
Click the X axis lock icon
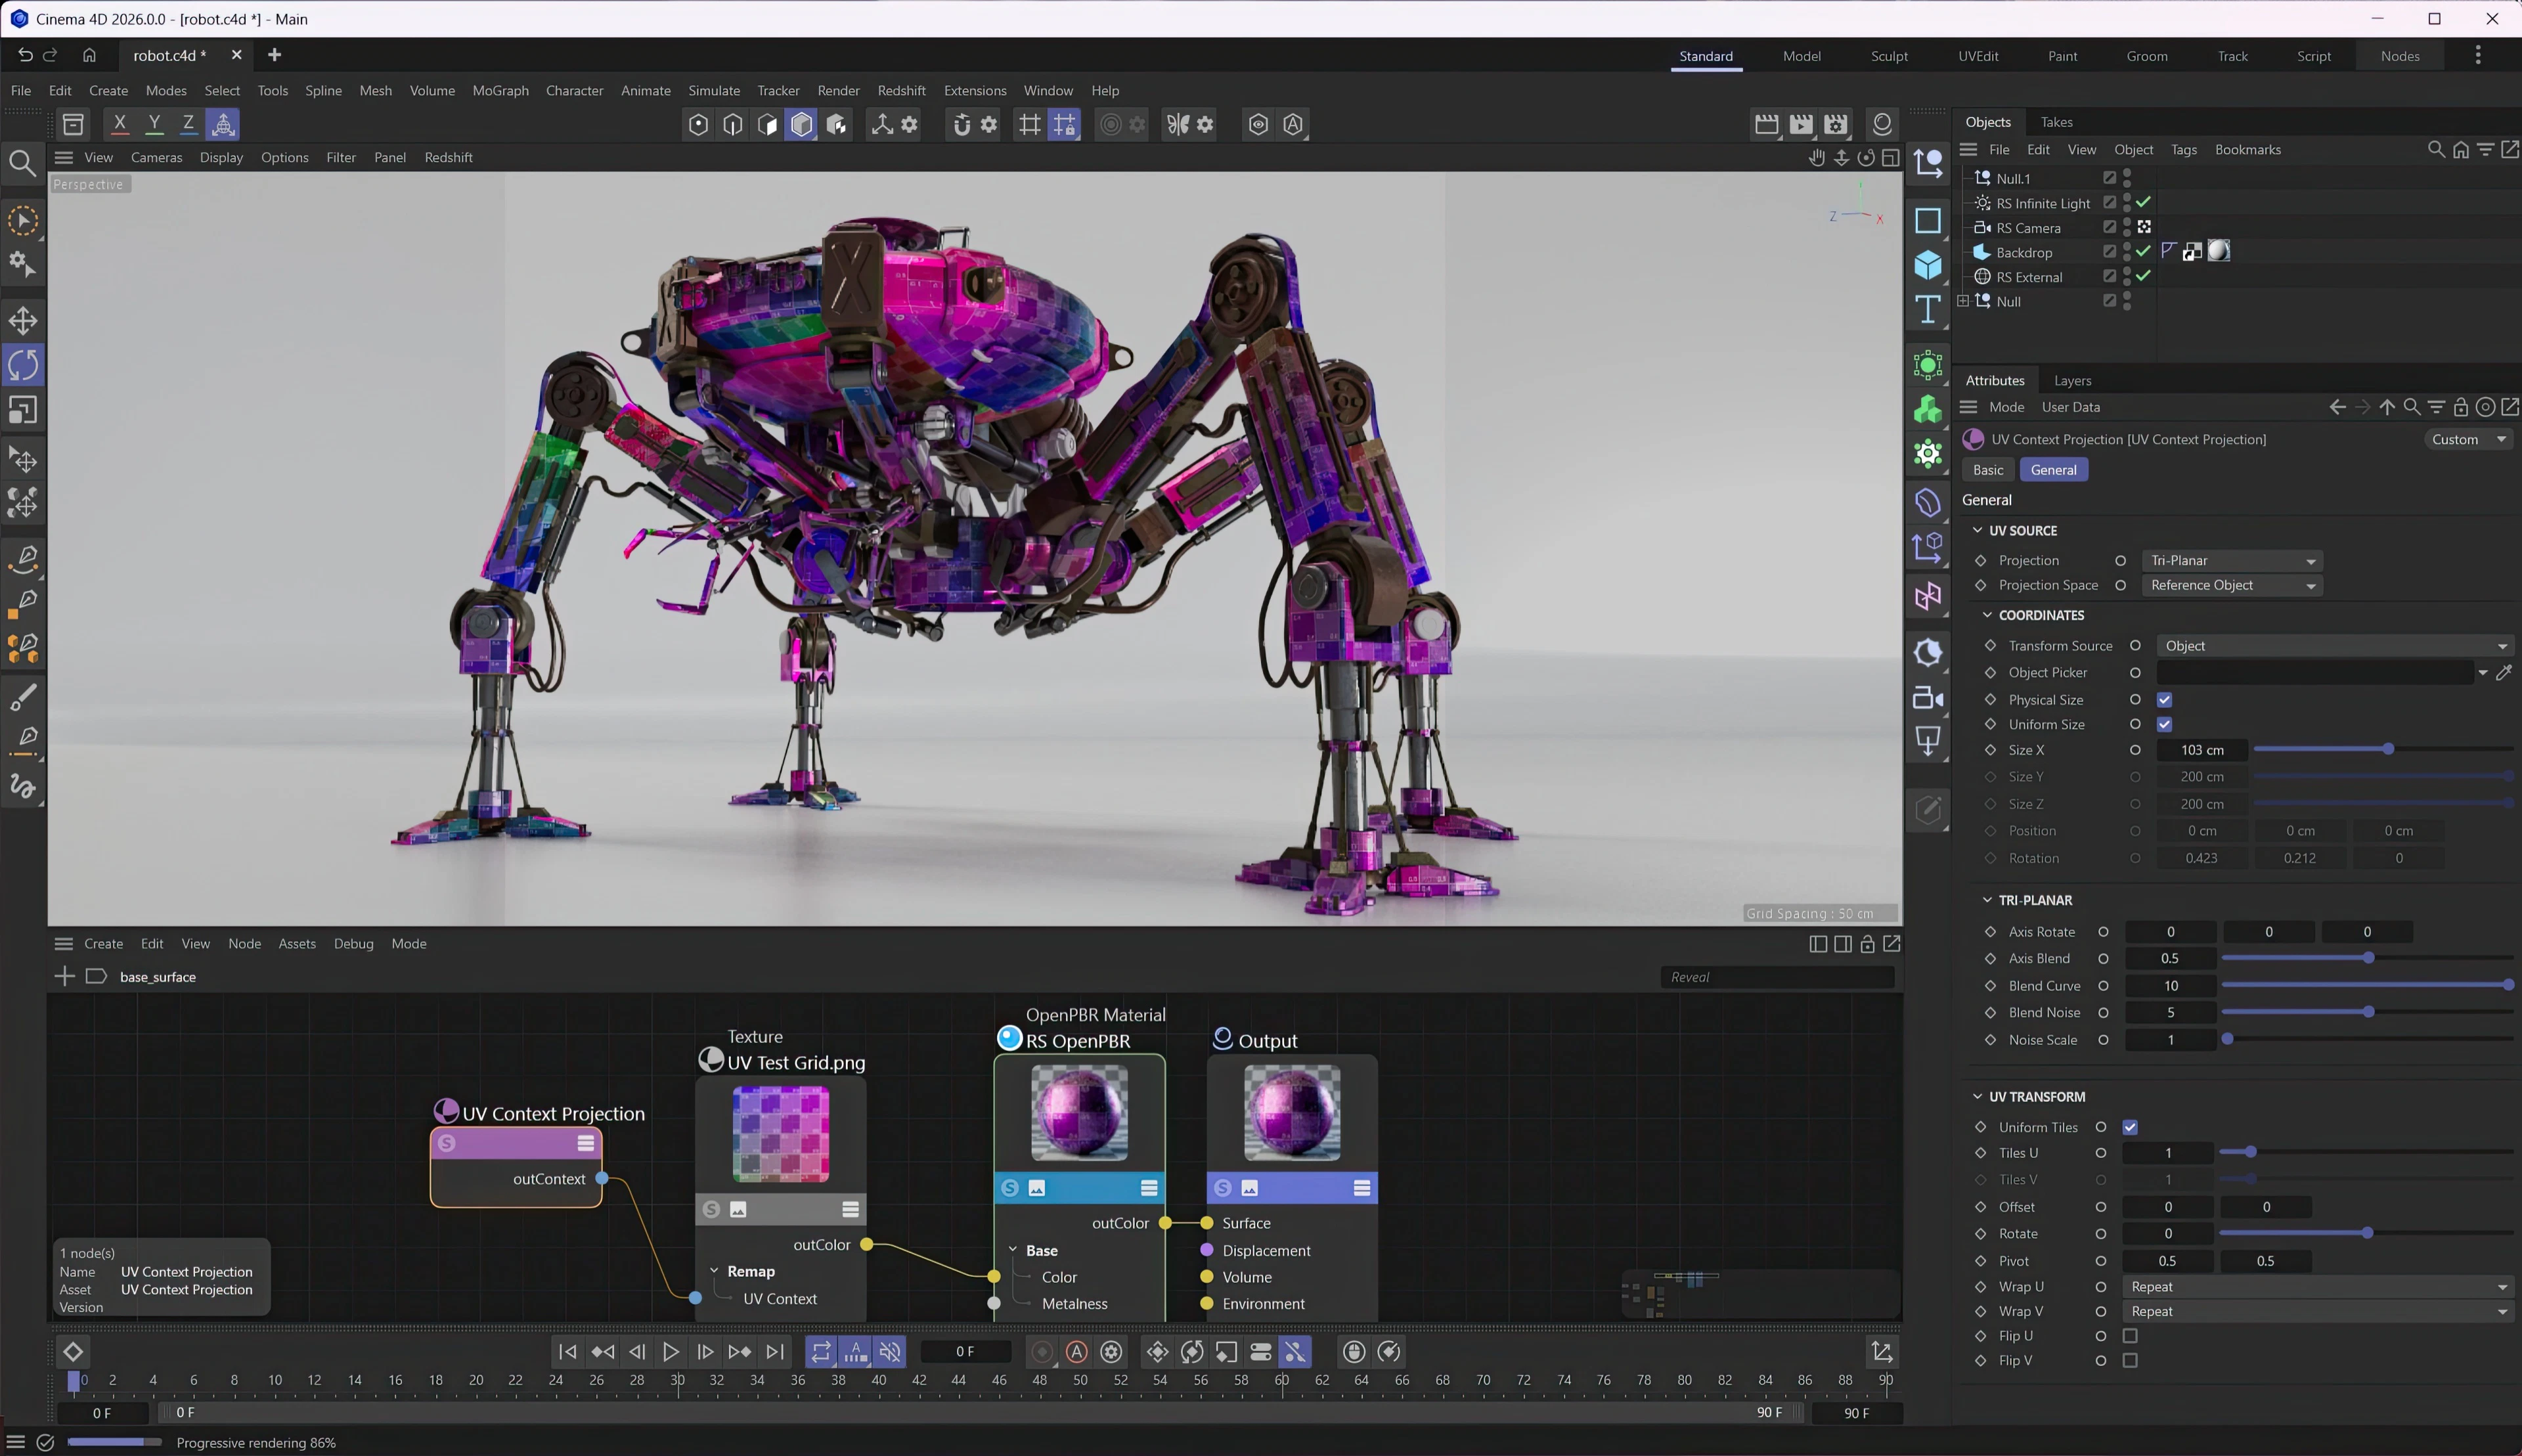click(119, 124)
